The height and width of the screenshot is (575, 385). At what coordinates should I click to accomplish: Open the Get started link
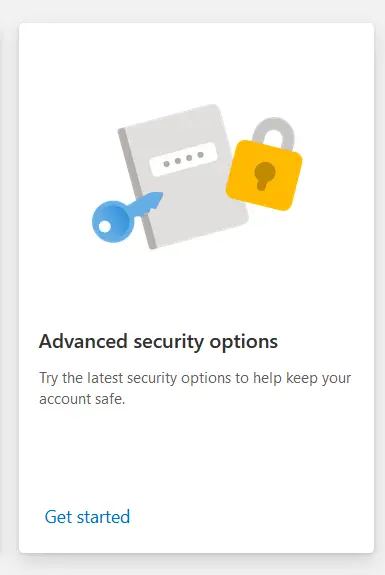[x=87, y=516]
